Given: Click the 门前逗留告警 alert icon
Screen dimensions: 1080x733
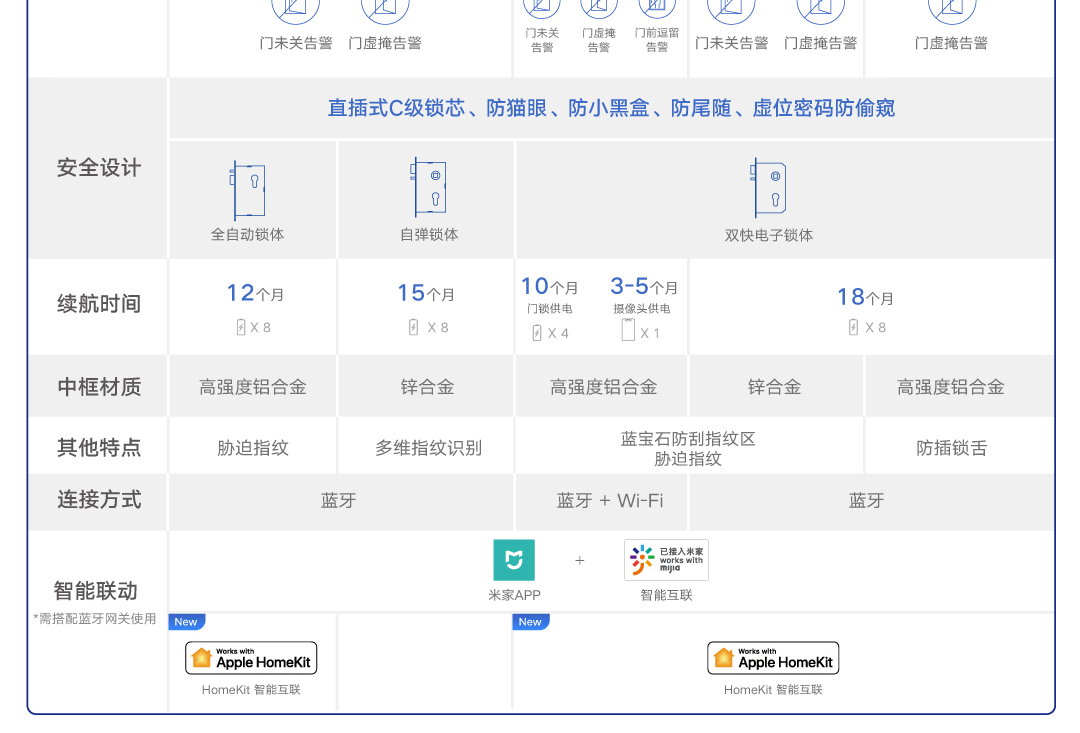Looking at the screenshot, I should tap(656, 8).
